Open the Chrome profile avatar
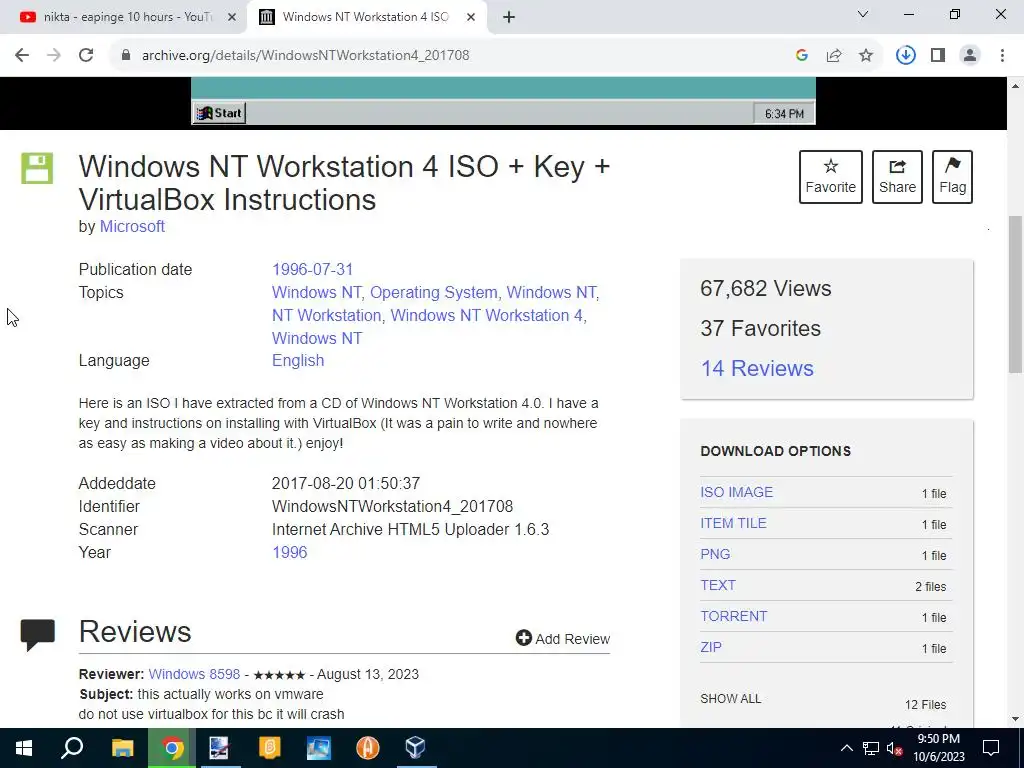Viewport: 1024px width, 768px height. tap(970, 56)
